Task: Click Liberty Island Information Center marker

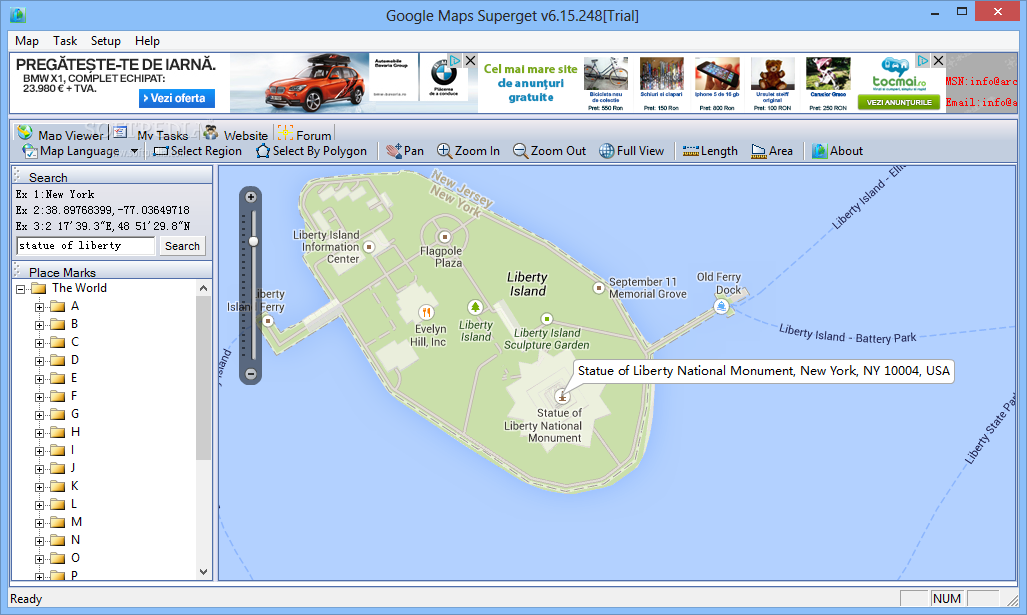Action: click(369, 247)
